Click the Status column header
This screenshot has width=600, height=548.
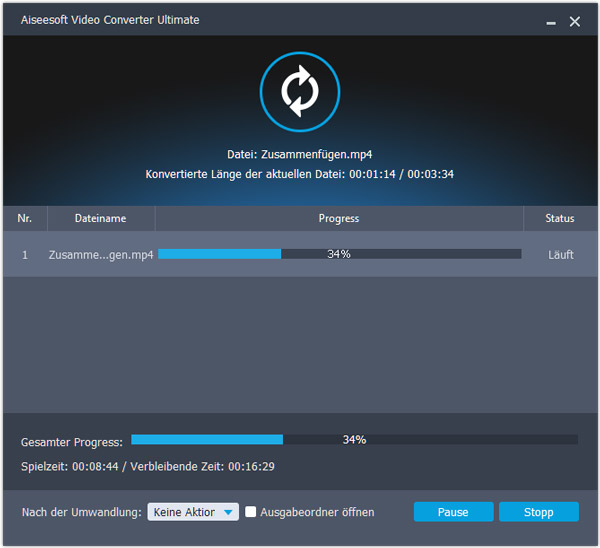pyautogui.click(x=560, y=218)
